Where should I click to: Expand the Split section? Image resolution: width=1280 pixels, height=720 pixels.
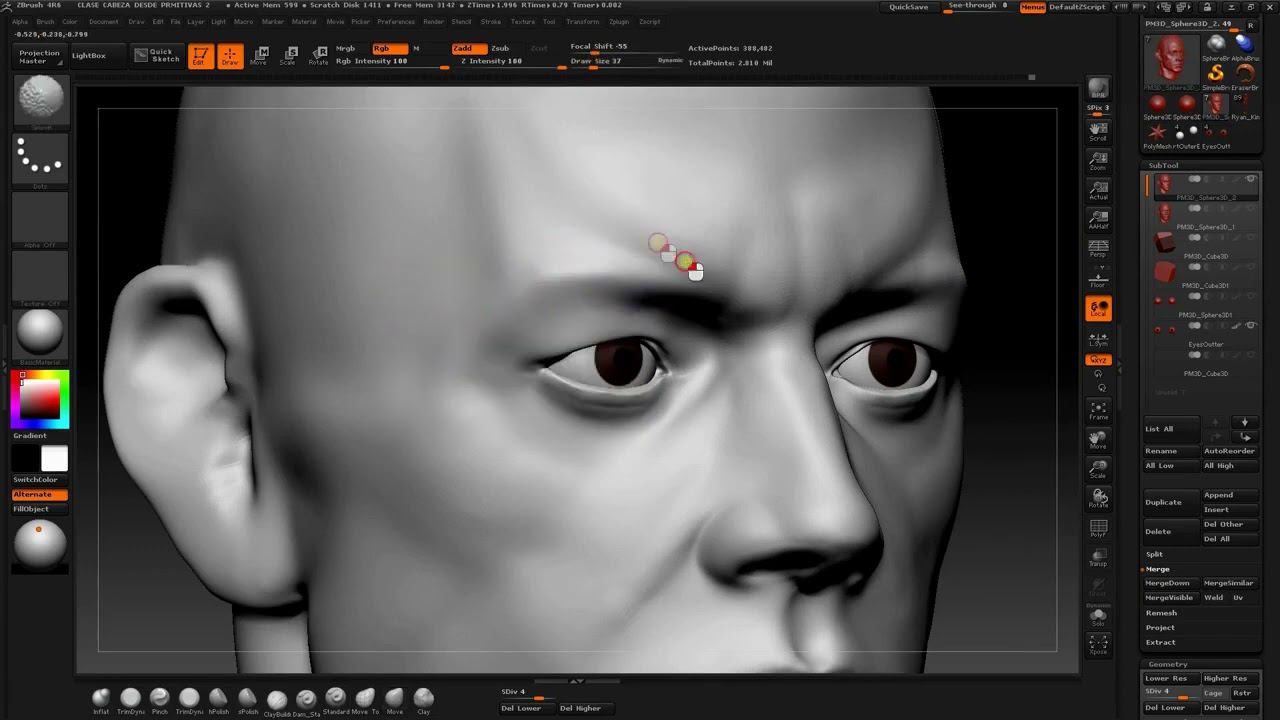pyautogui.click(x=1155, y=554)
